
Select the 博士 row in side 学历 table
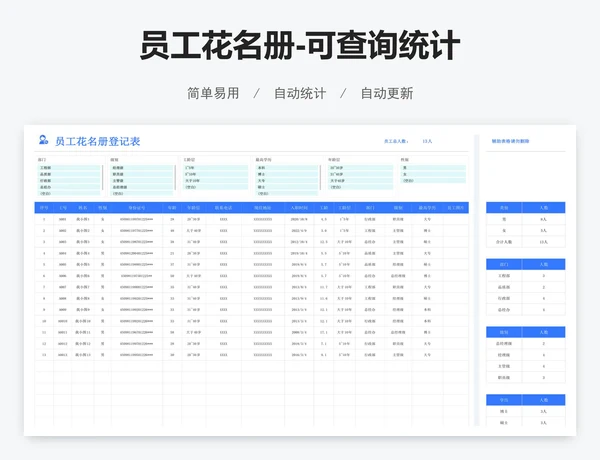point(525,411)
